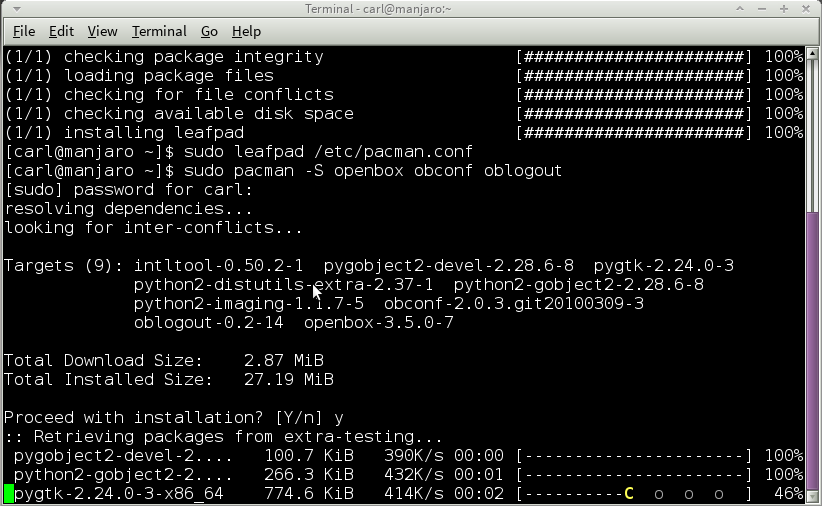This screenshot has width=822, height=506.
Task: Open the Edit menu
Action: coord(61,31)
